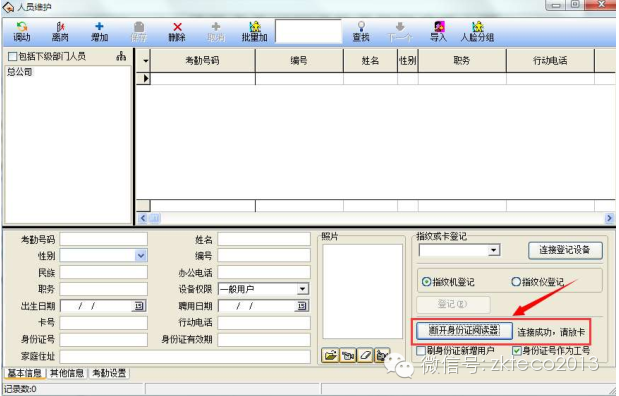Open the 性别 dropdown
This screenshot has height=396, width=619.
[141, 256]
